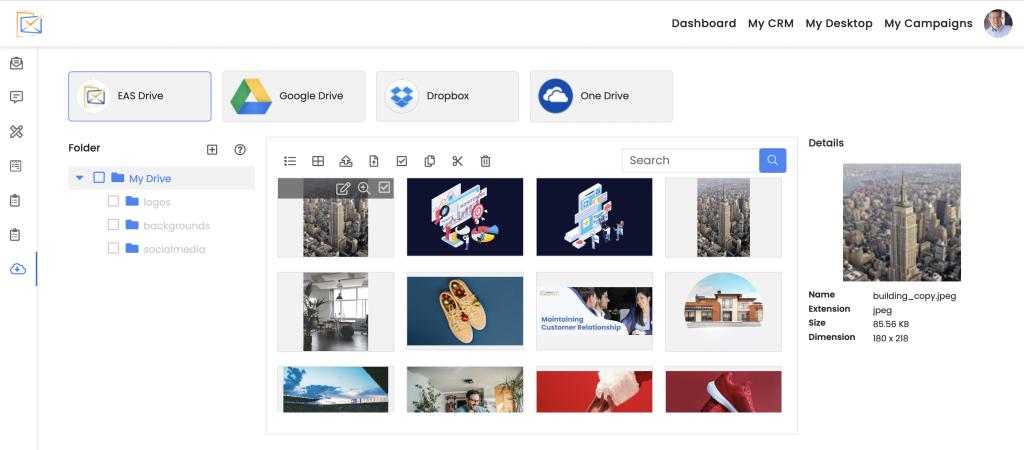The image size is (1024, 450).
Task: Open the cloud drive sidebar icon
Action: pyautogui.click(x=17, y=269)
